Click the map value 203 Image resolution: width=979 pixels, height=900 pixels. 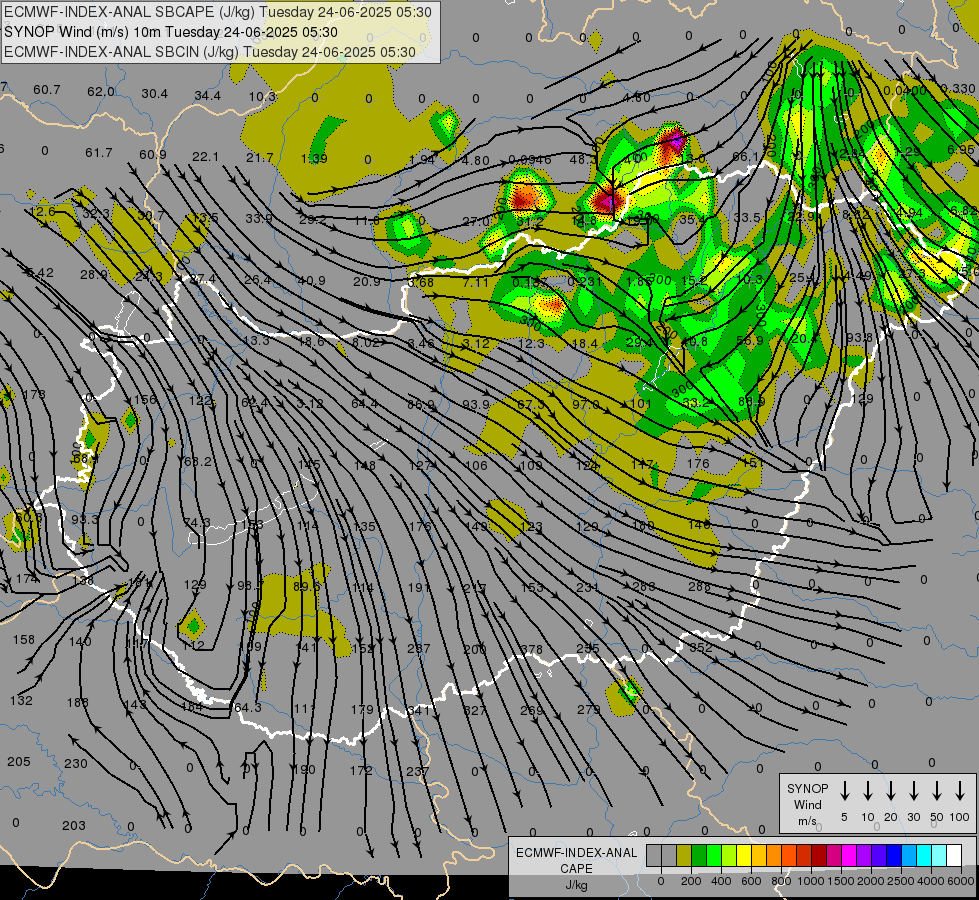point(74,825)
